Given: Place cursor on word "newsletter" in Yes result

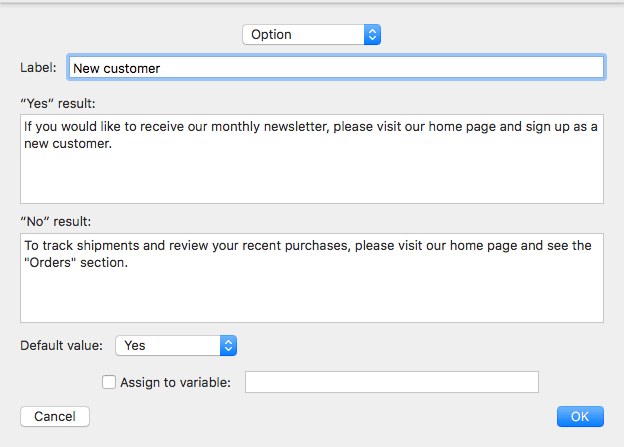Looking at the screenshot, I should (x=295, y=127).
